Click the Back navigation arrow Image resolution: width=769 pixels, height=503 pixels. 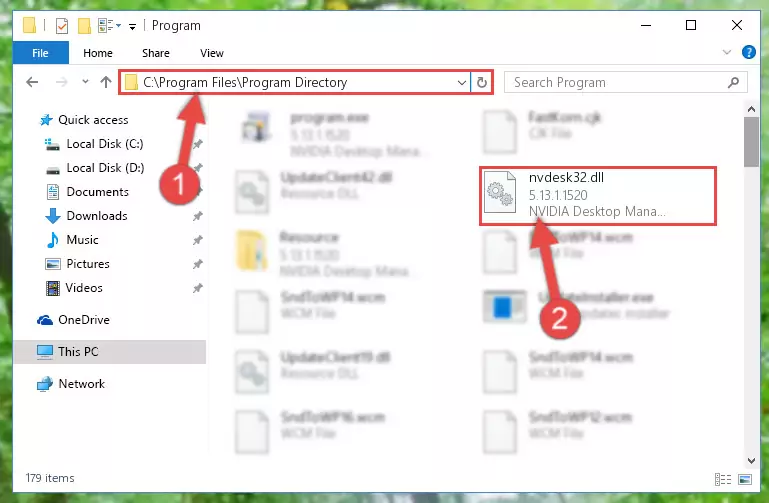[32, 82]
